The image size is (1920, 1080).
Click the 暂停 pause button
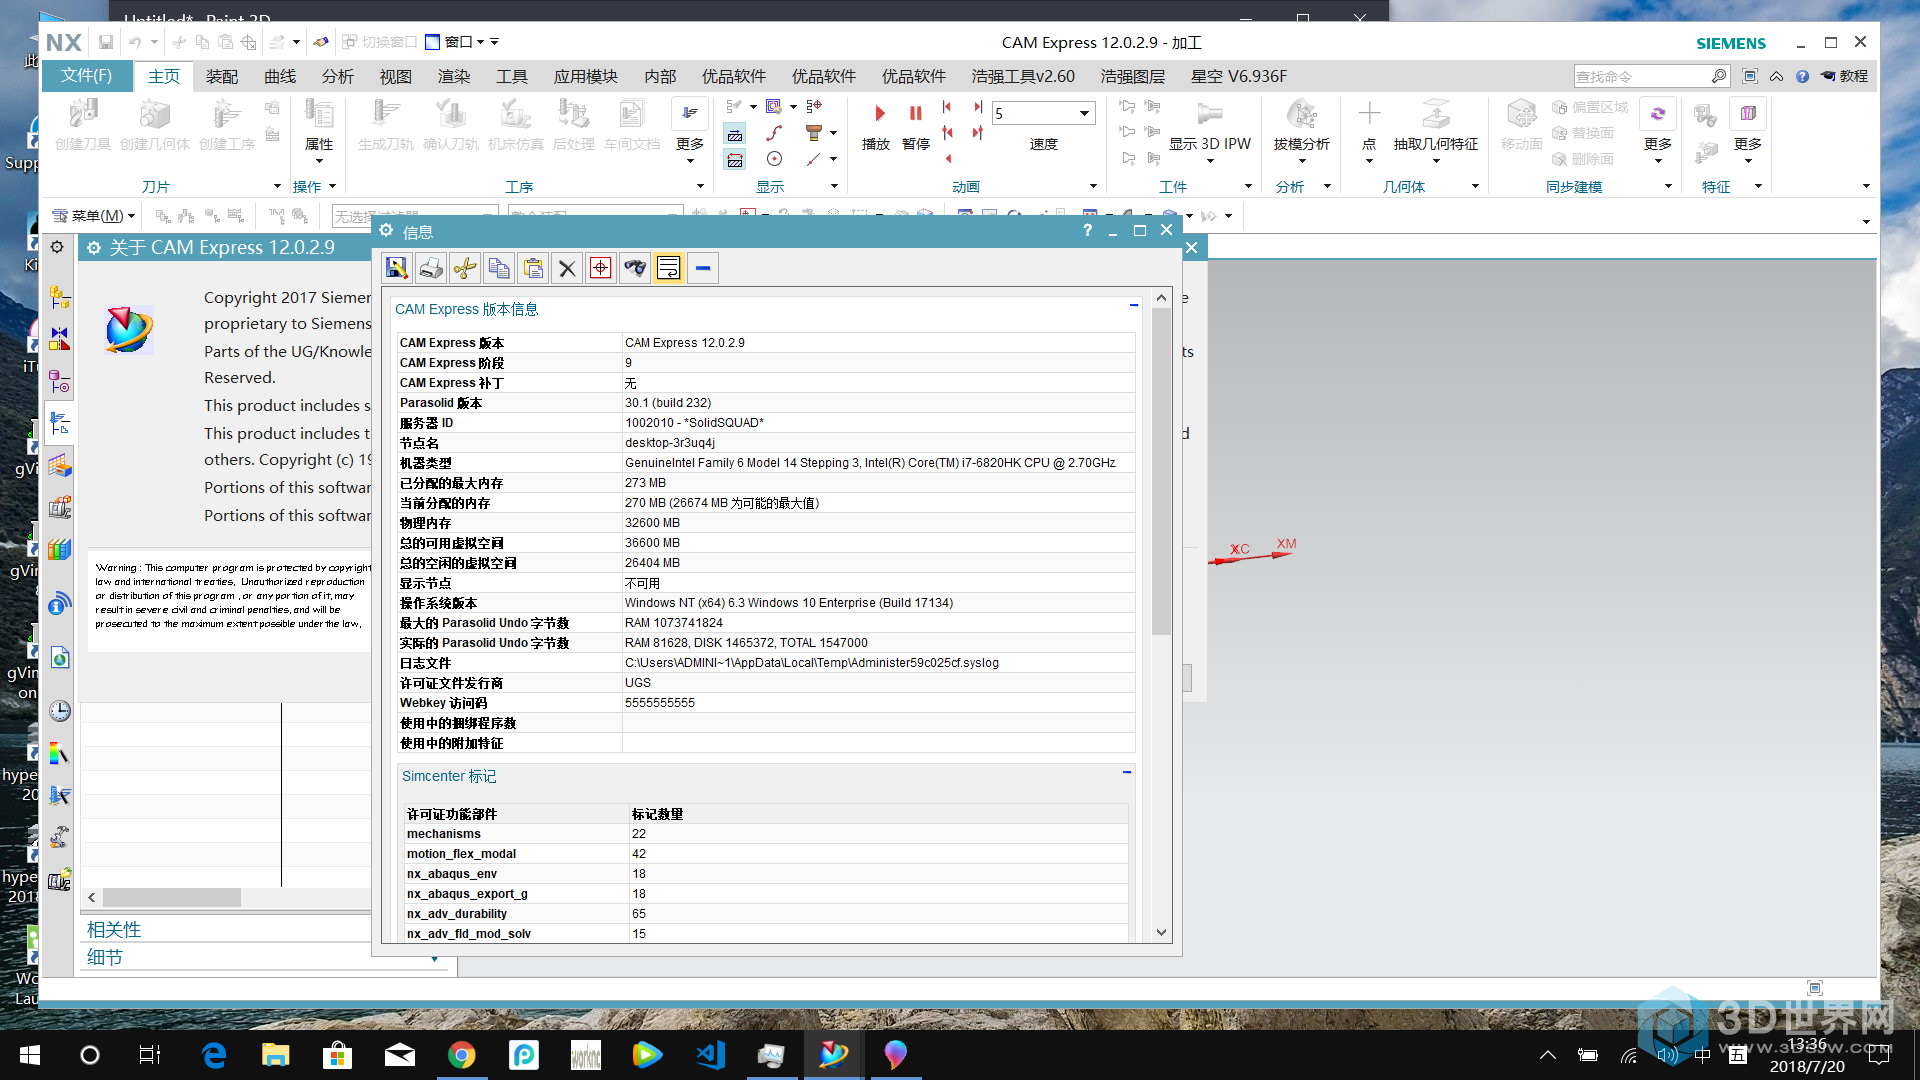[916, 126]
